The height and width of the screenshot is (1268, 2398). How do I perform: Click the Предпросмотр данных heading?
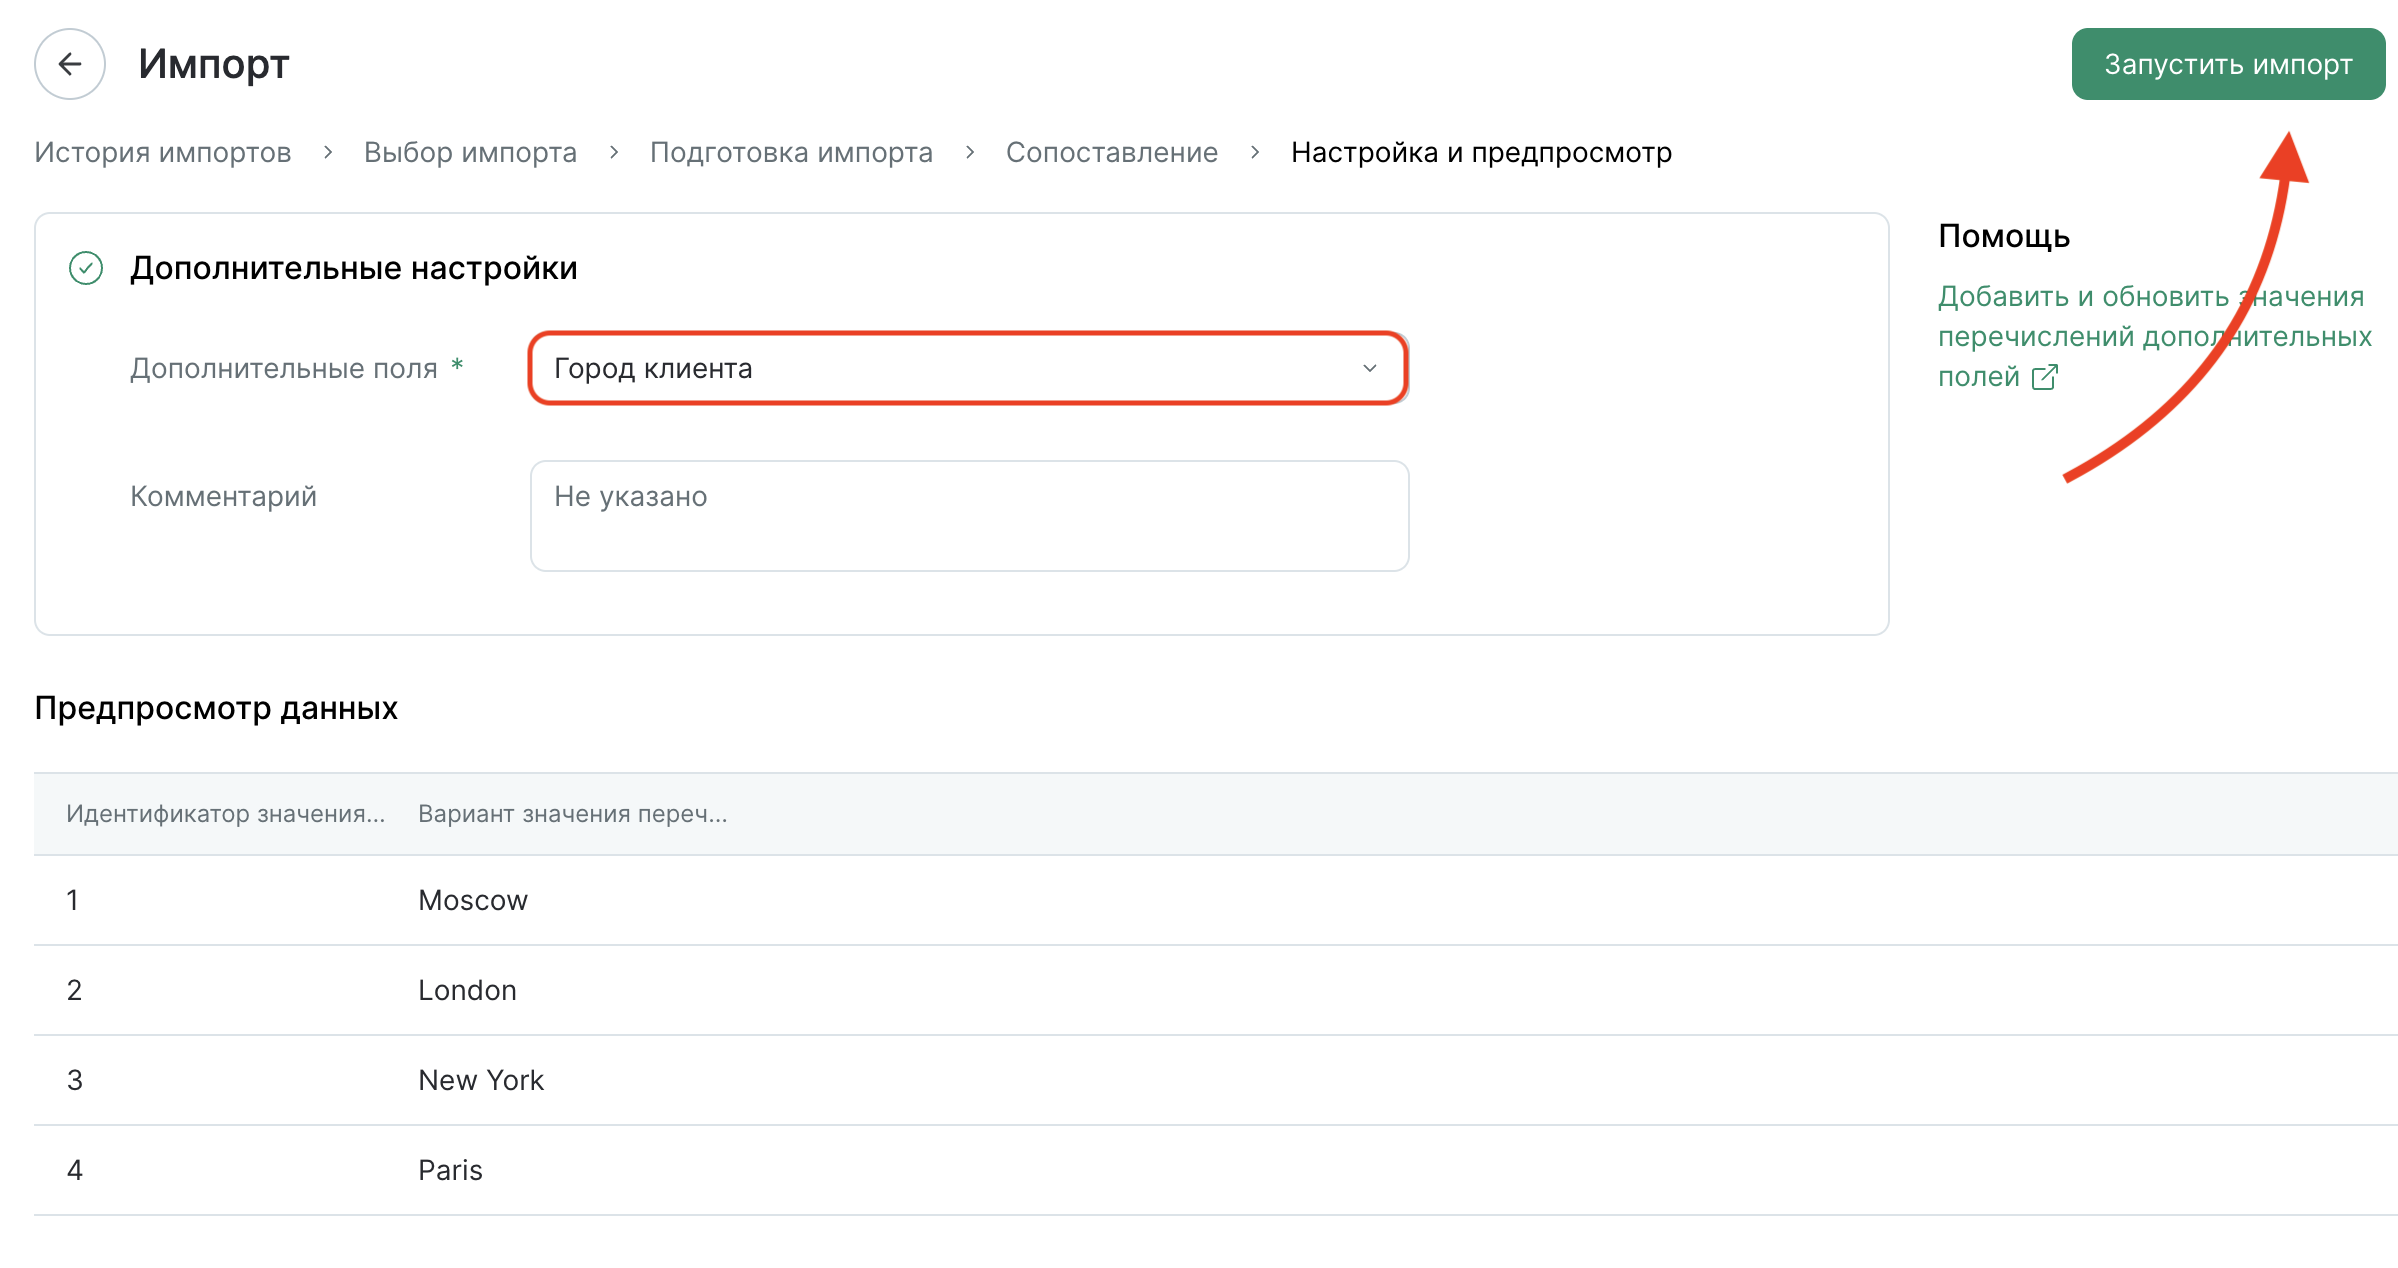pyautogui.click(x=216, y=708)
